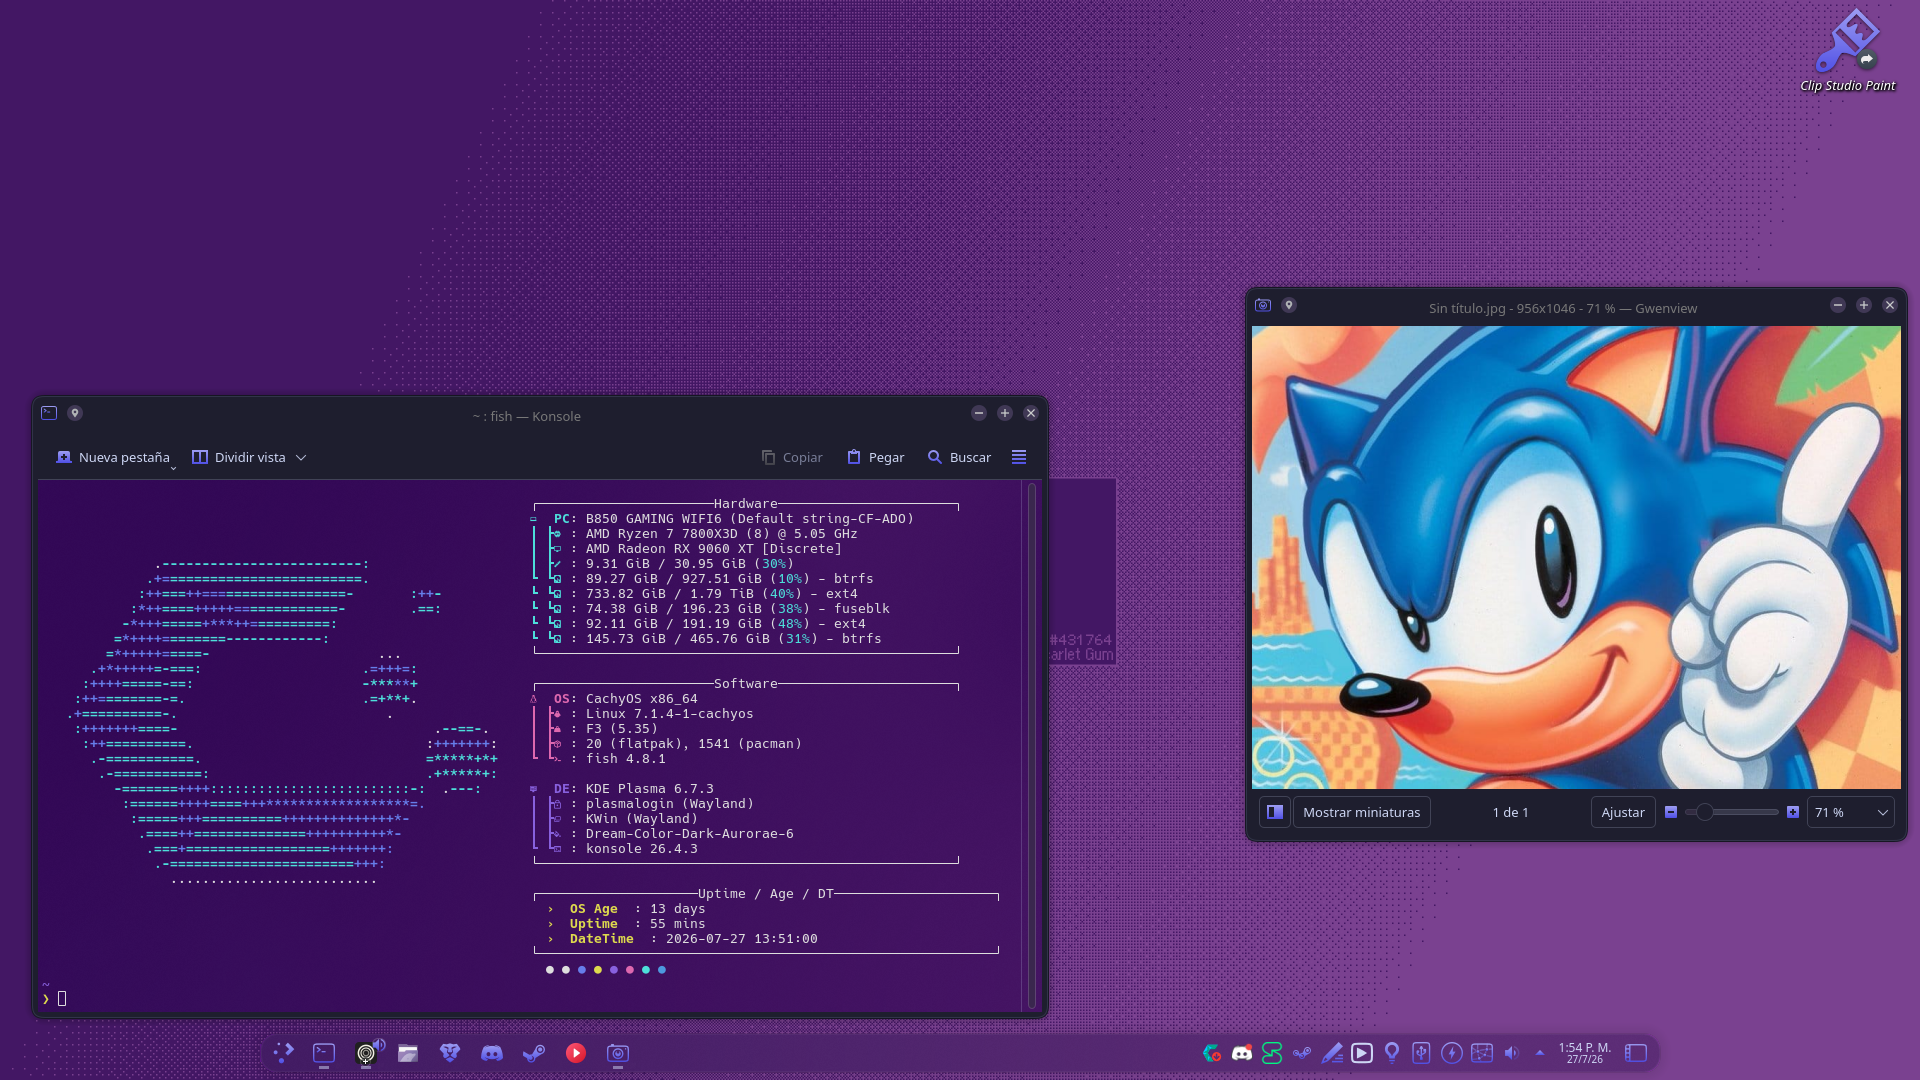The height and width of the screenshot is (1080, 1920).
Task: Open the audio volume tray icon
Action: point(1512,1052)
